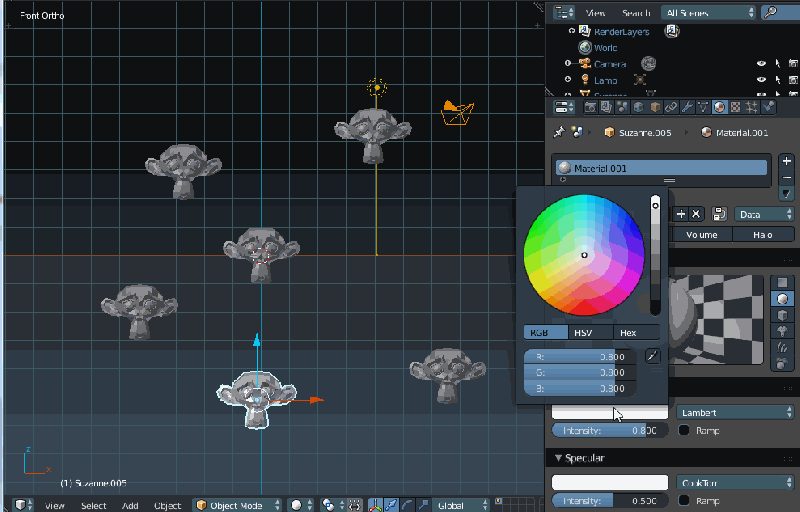Open outliner Search menu

[x=636, y=13]
